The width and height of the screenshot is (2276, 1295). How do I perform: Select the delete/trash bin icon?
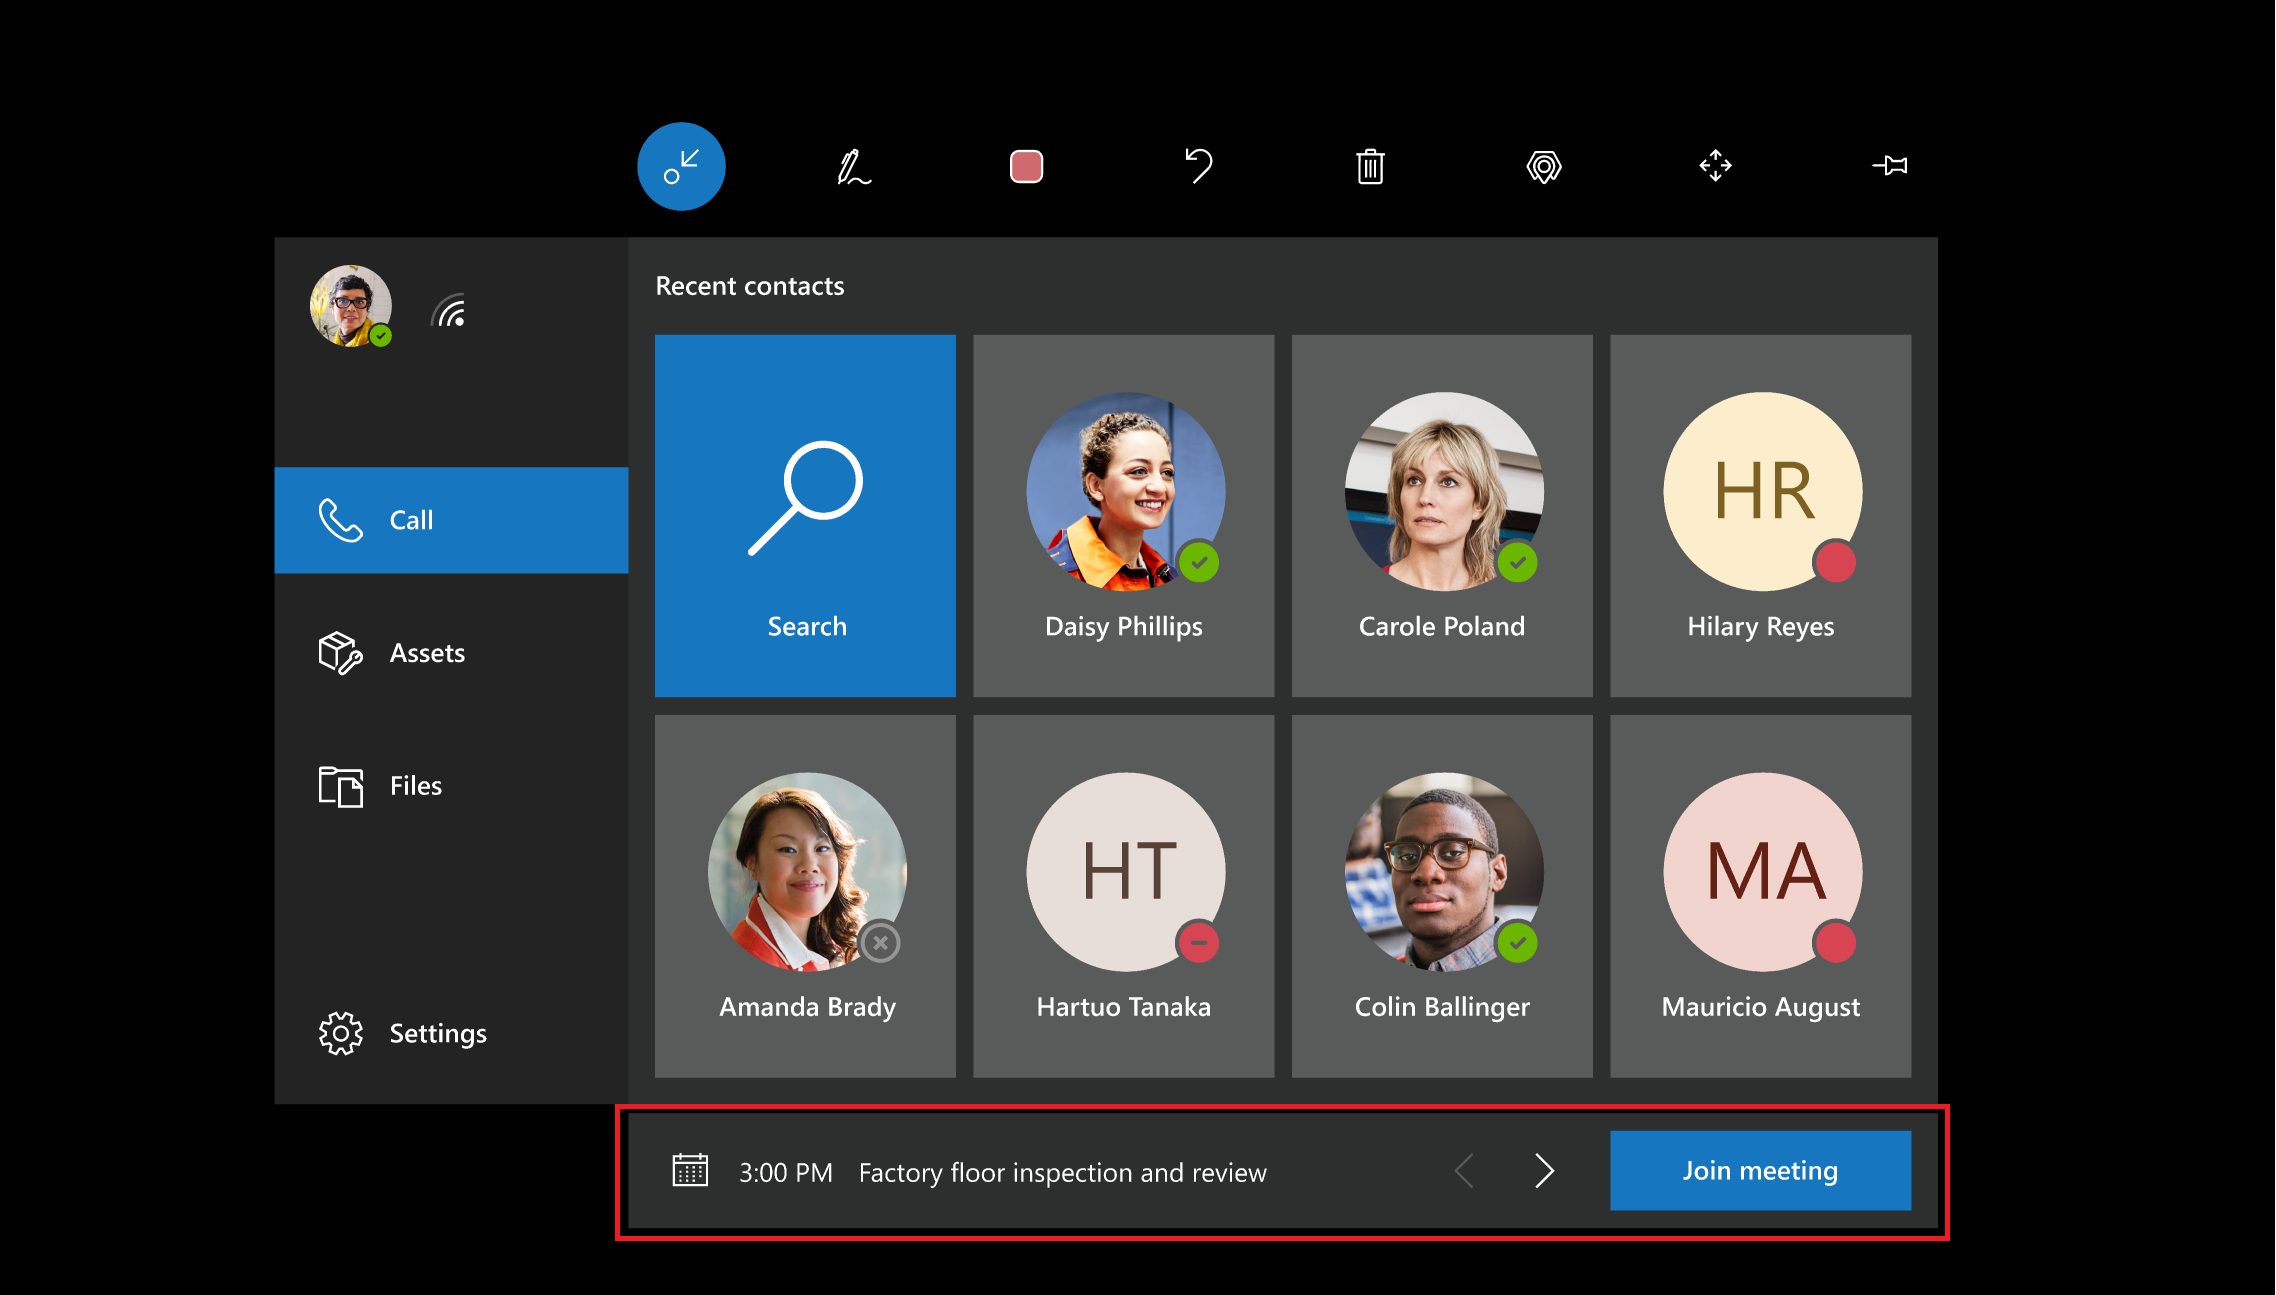tap(1371, 166)
